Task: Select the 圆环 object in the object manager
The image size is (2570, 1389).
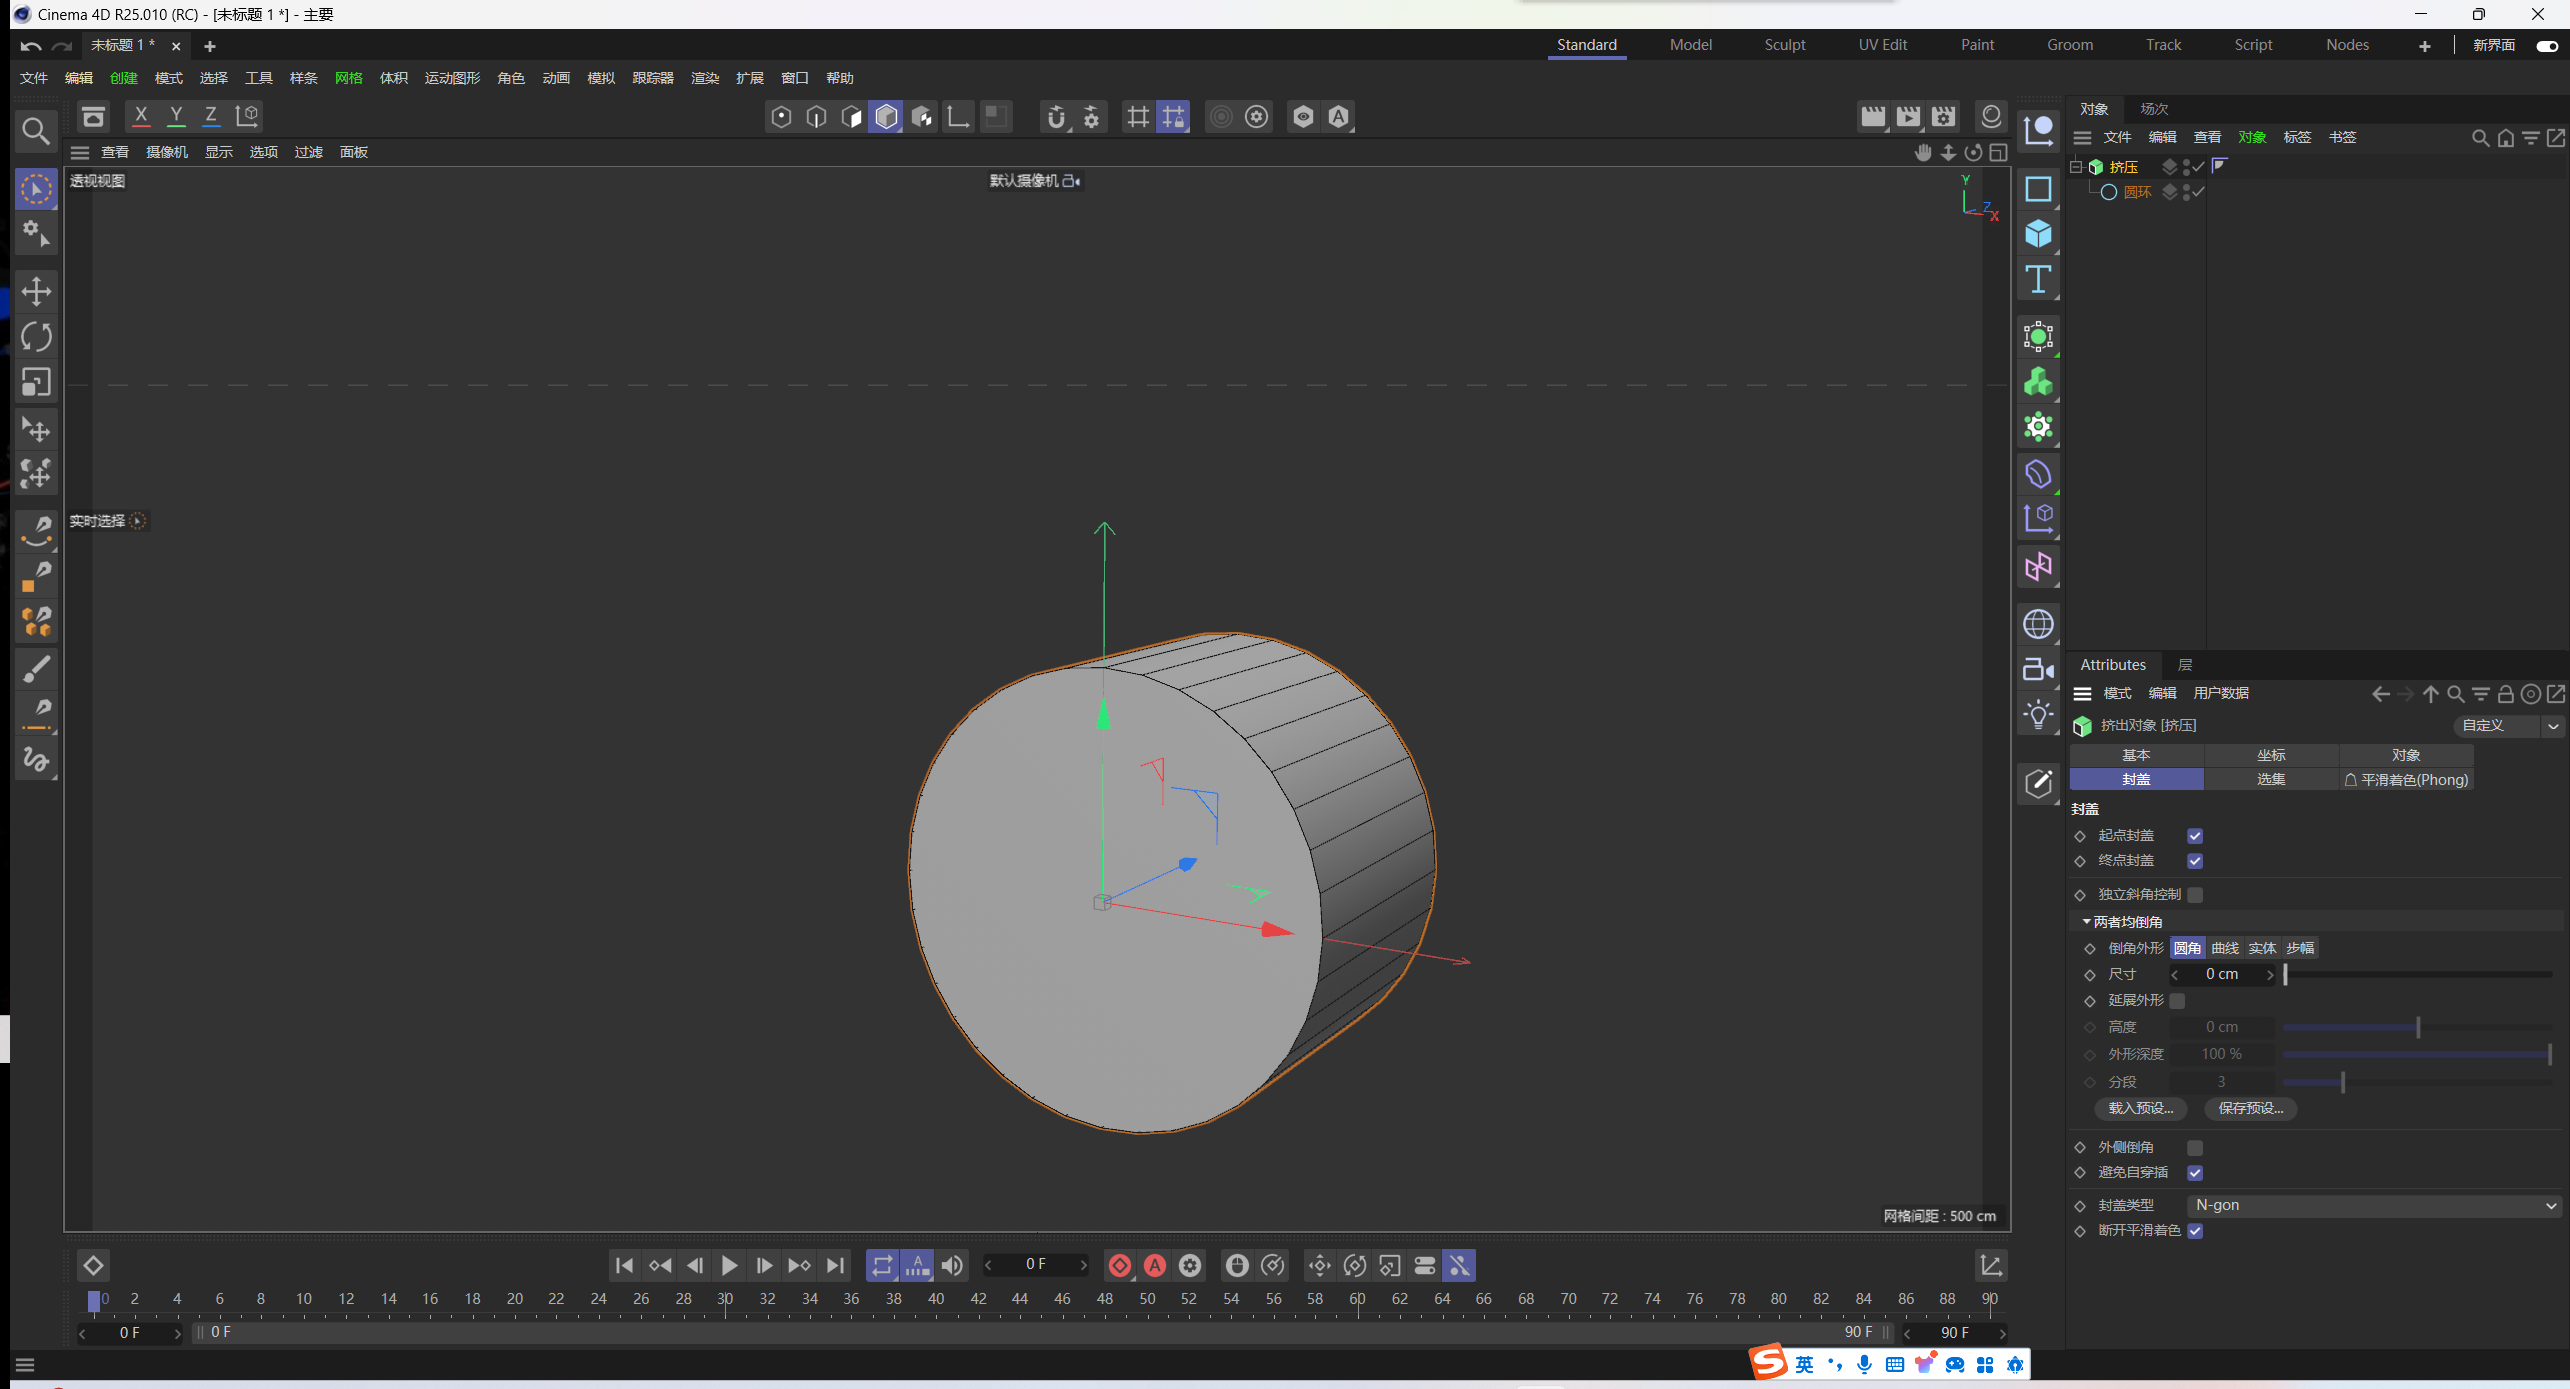Action: click(2136, 192)
